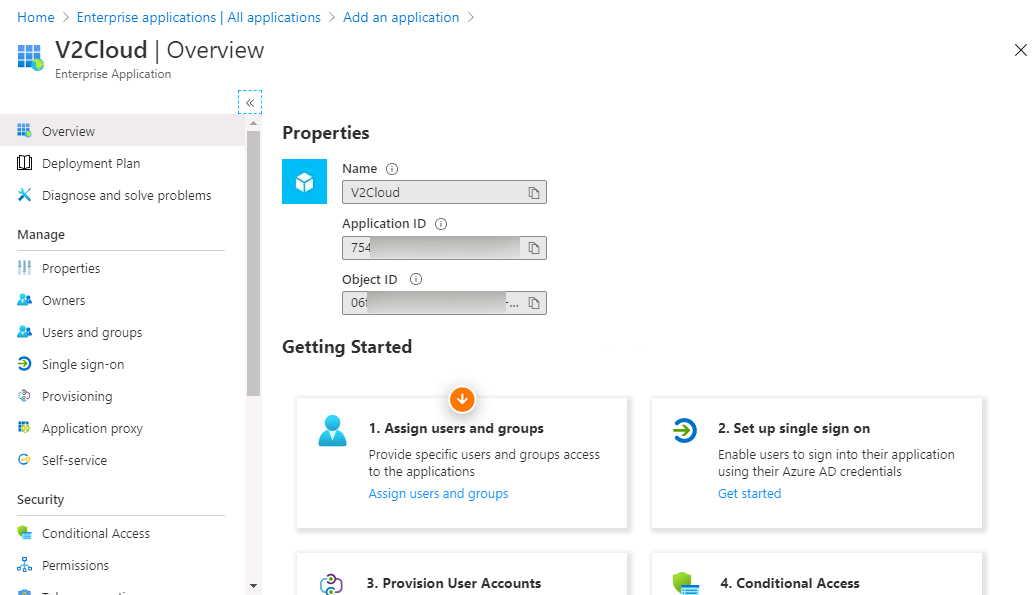The height and width of the screenshot is (595, 1033).
Task: Click the V2Cloud enterprise application icon in header
Action: pyautogui.click(x=30, y=57)
